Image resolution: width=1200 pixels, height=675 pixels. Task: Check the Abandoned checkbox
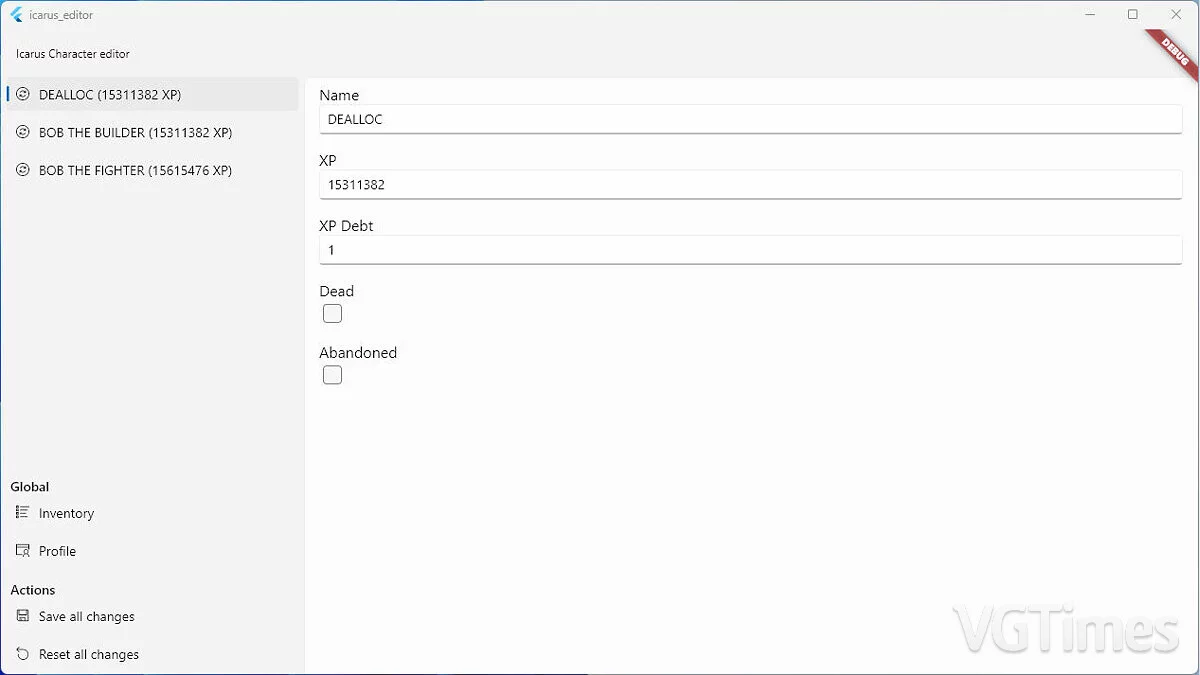[332, 374]
